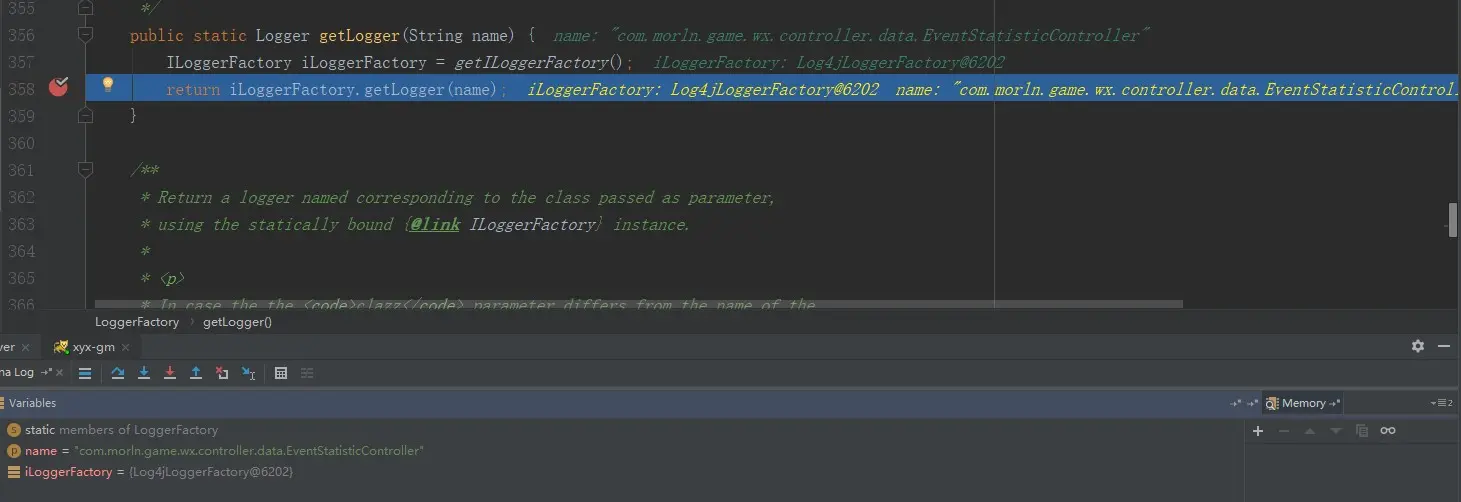Hide the debug tool window with minimize icon
This screenshot has width=1461, height=502.
[1444, 346]
